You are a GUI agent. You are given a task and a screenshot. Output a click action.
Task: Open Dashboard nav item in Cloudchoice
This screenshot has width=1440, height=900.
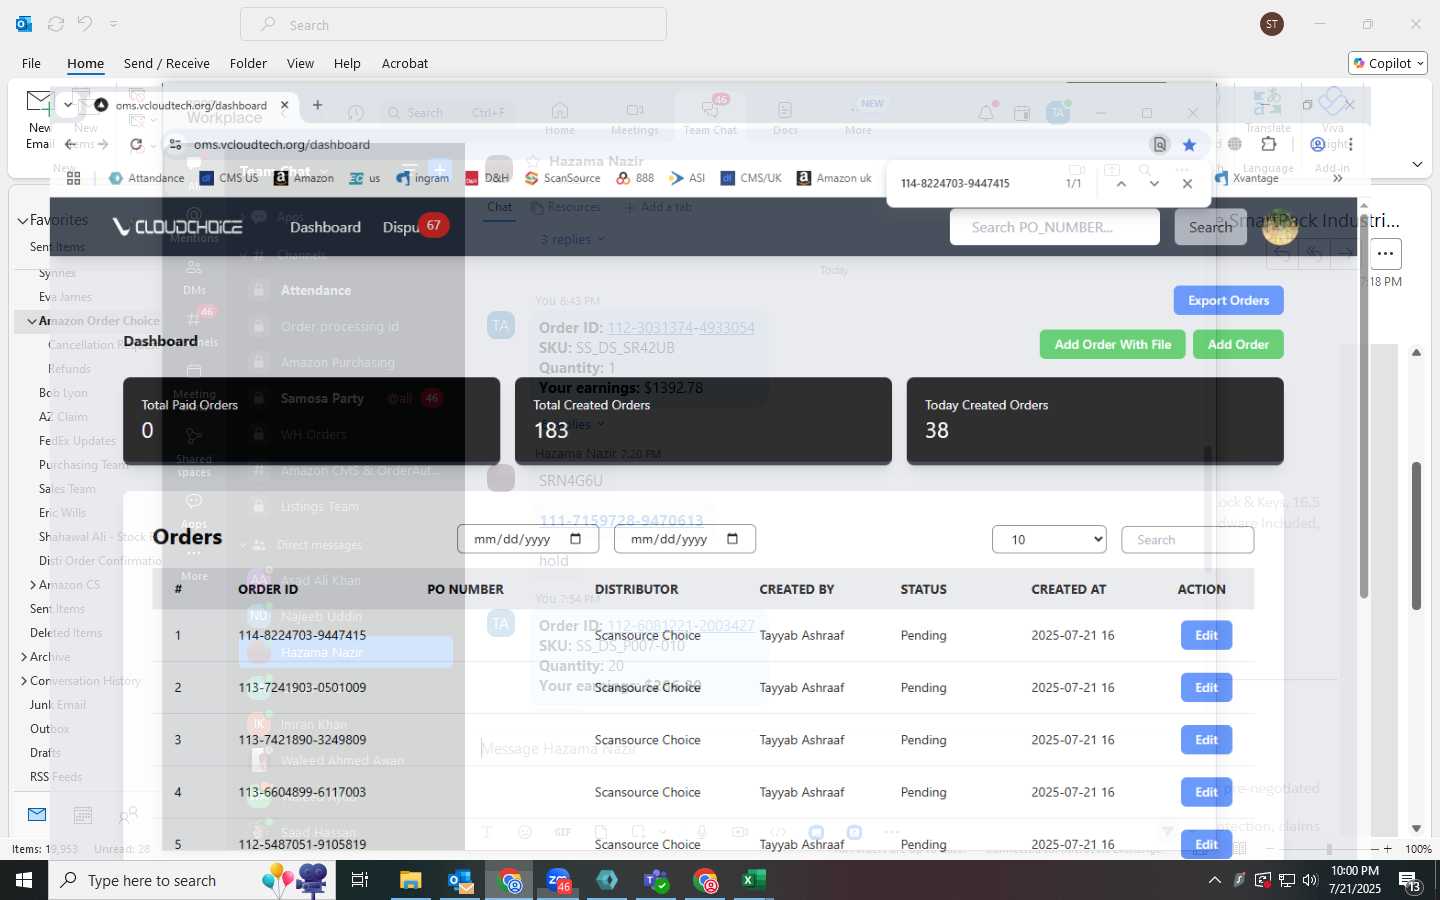pyautogui.click(x=325, y=227)
